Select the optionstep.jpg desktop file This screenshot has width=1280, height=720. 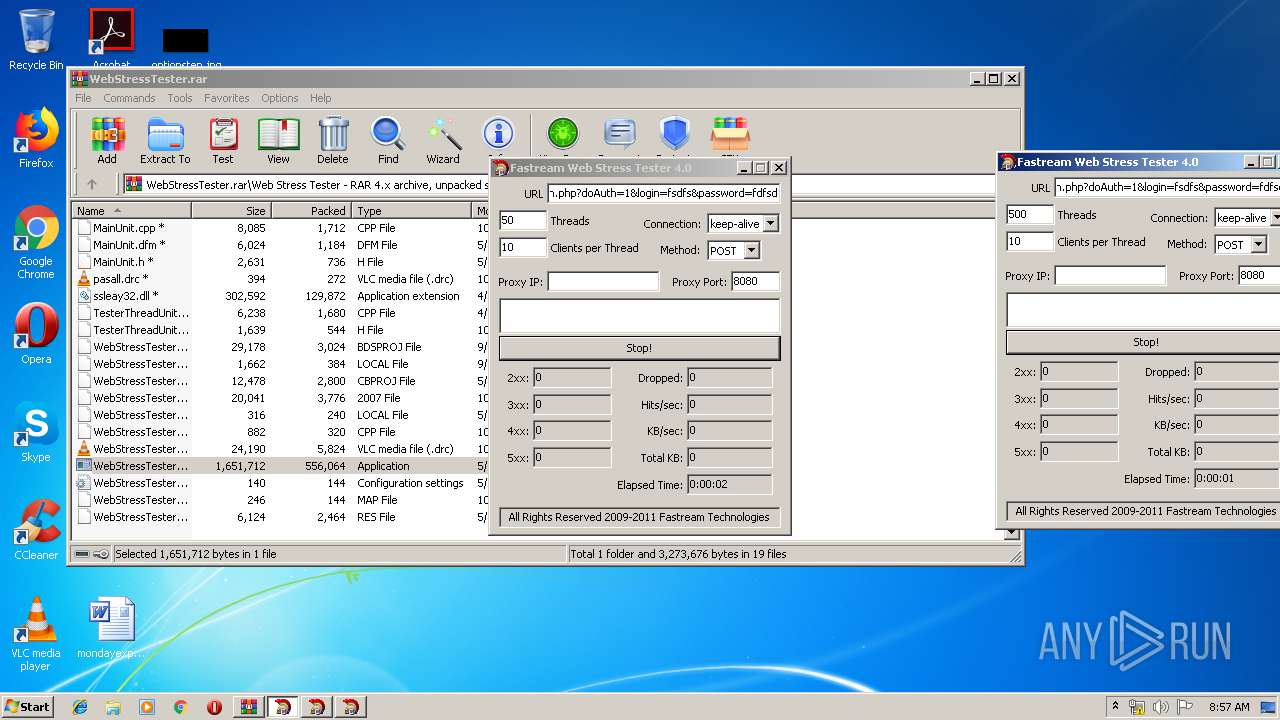tap(186, 46)
